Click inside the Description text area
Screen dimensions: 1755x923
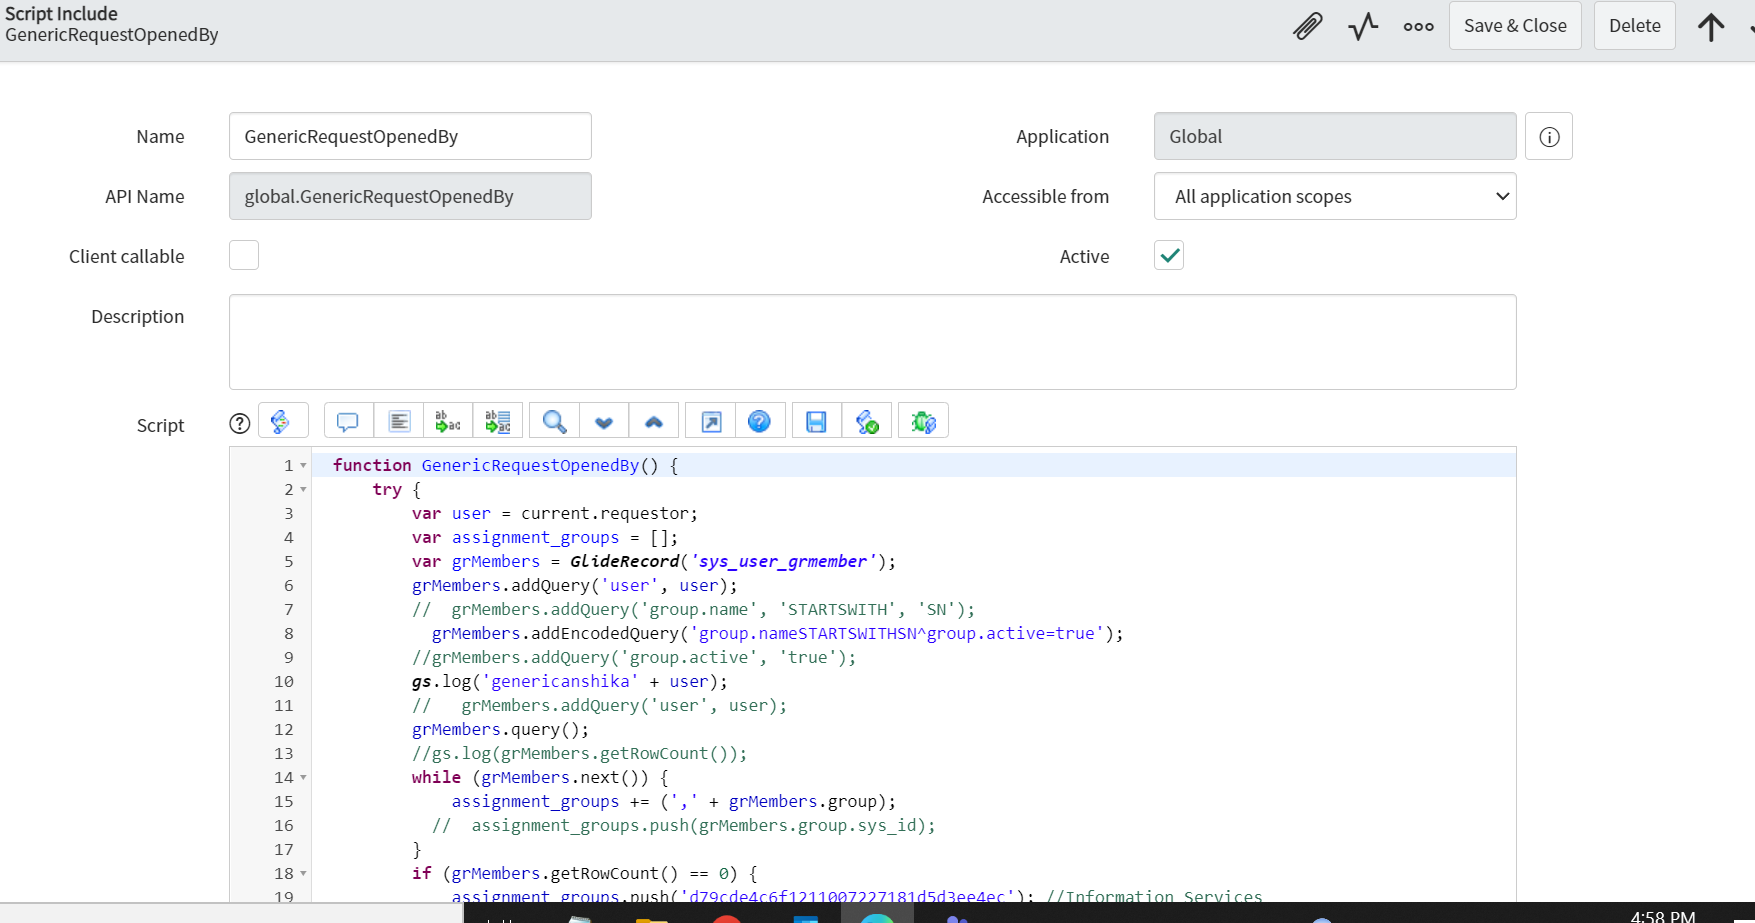pyautogui.click(x=872, y=341)
